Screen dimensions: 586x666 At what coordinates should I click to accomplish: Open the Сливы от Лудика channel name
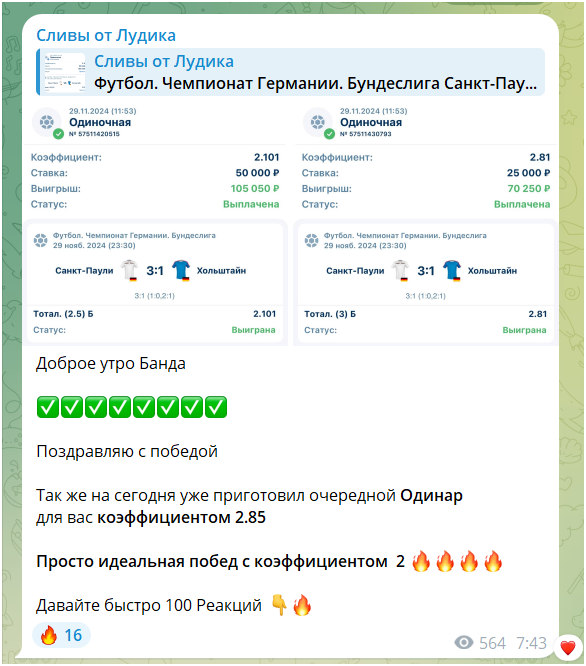(x=106, y=35)
